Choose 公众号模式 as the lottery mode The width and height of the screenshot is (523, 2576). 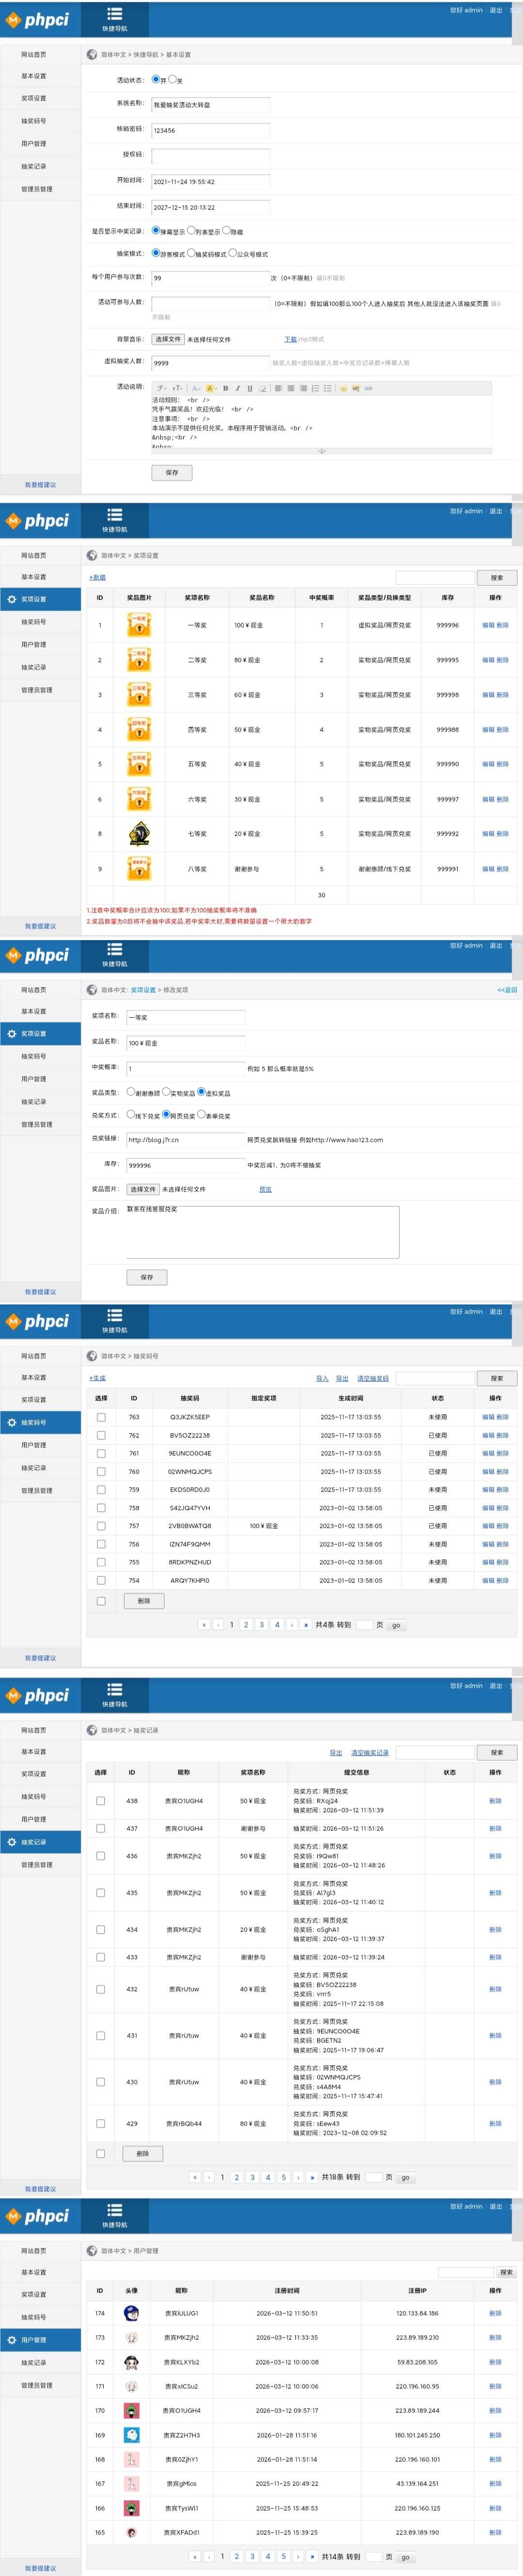pos(232,253)
